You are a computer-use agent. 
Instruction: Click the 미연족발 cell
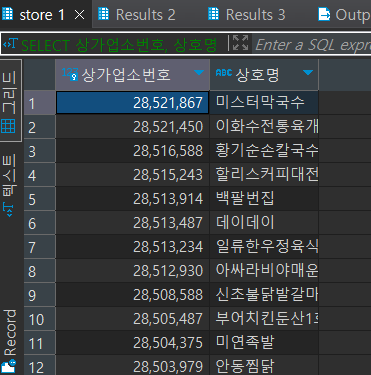264,343
